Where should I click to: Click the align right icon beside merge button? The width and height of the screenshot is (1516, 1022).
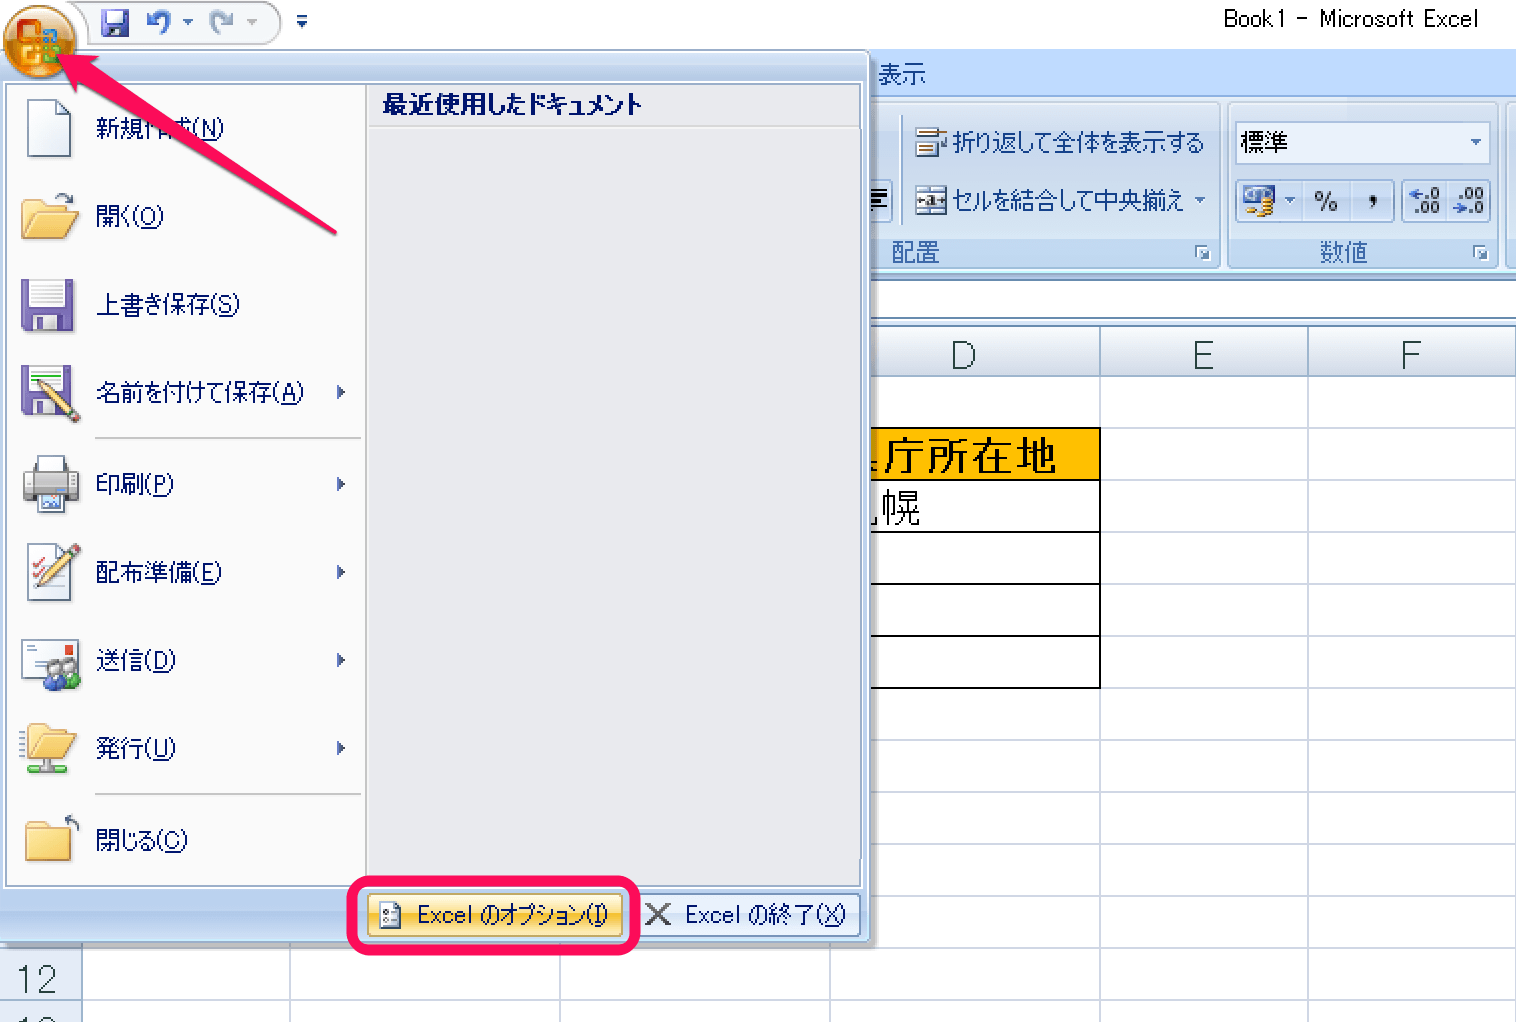(x=879, y=200)
